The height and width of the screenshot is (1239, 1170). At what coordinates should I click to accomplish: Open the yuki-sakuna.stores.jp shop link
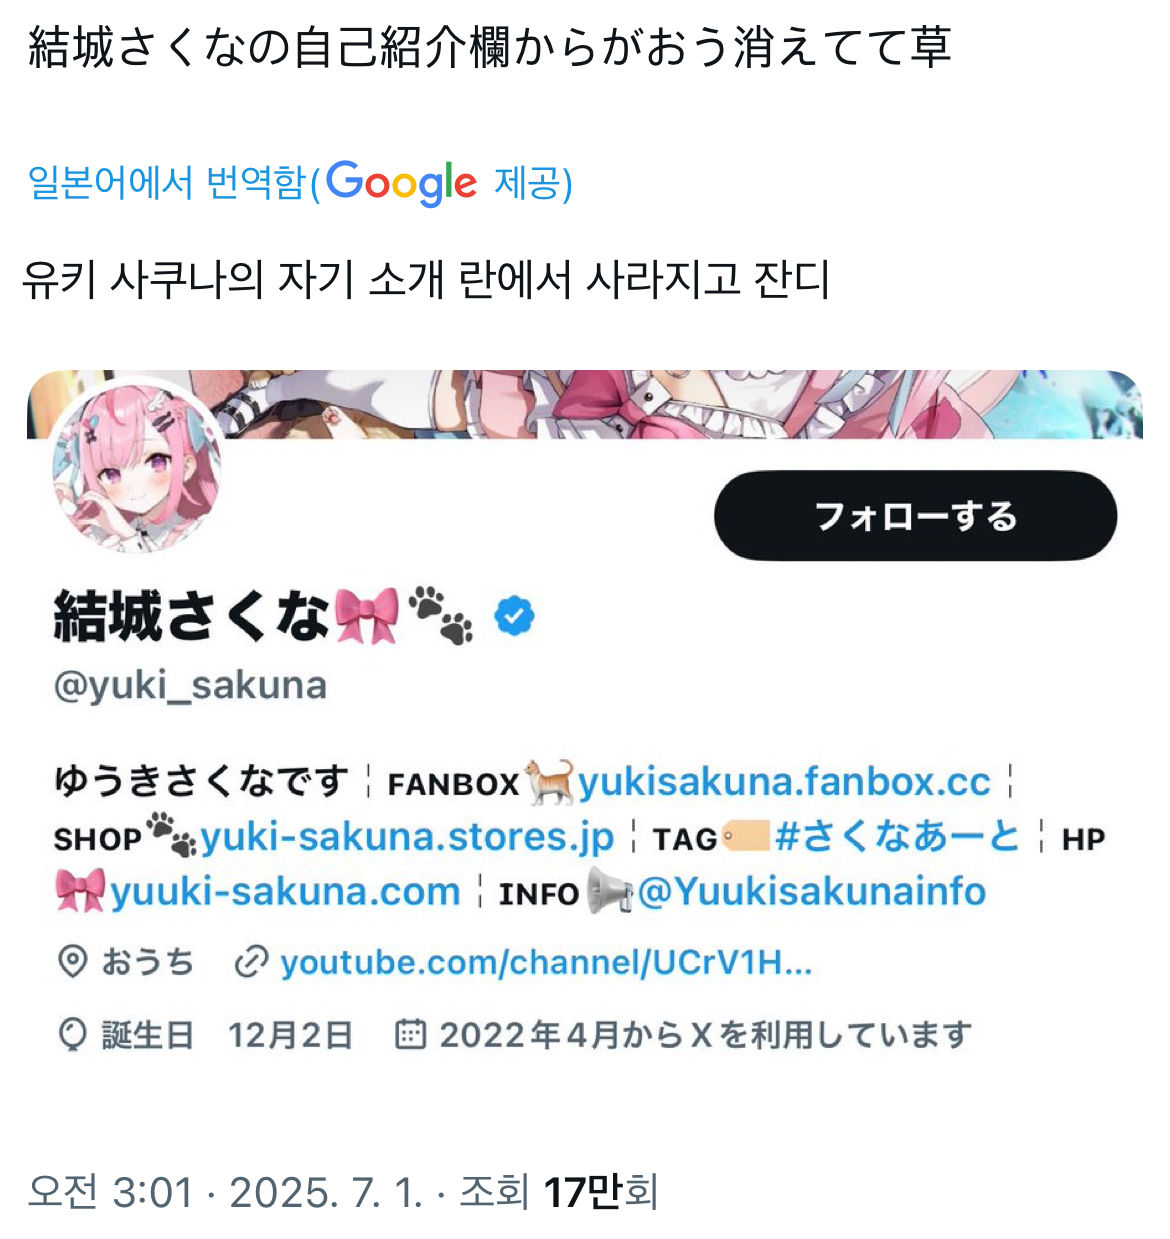pyautogui.click(x=407, y=836)
